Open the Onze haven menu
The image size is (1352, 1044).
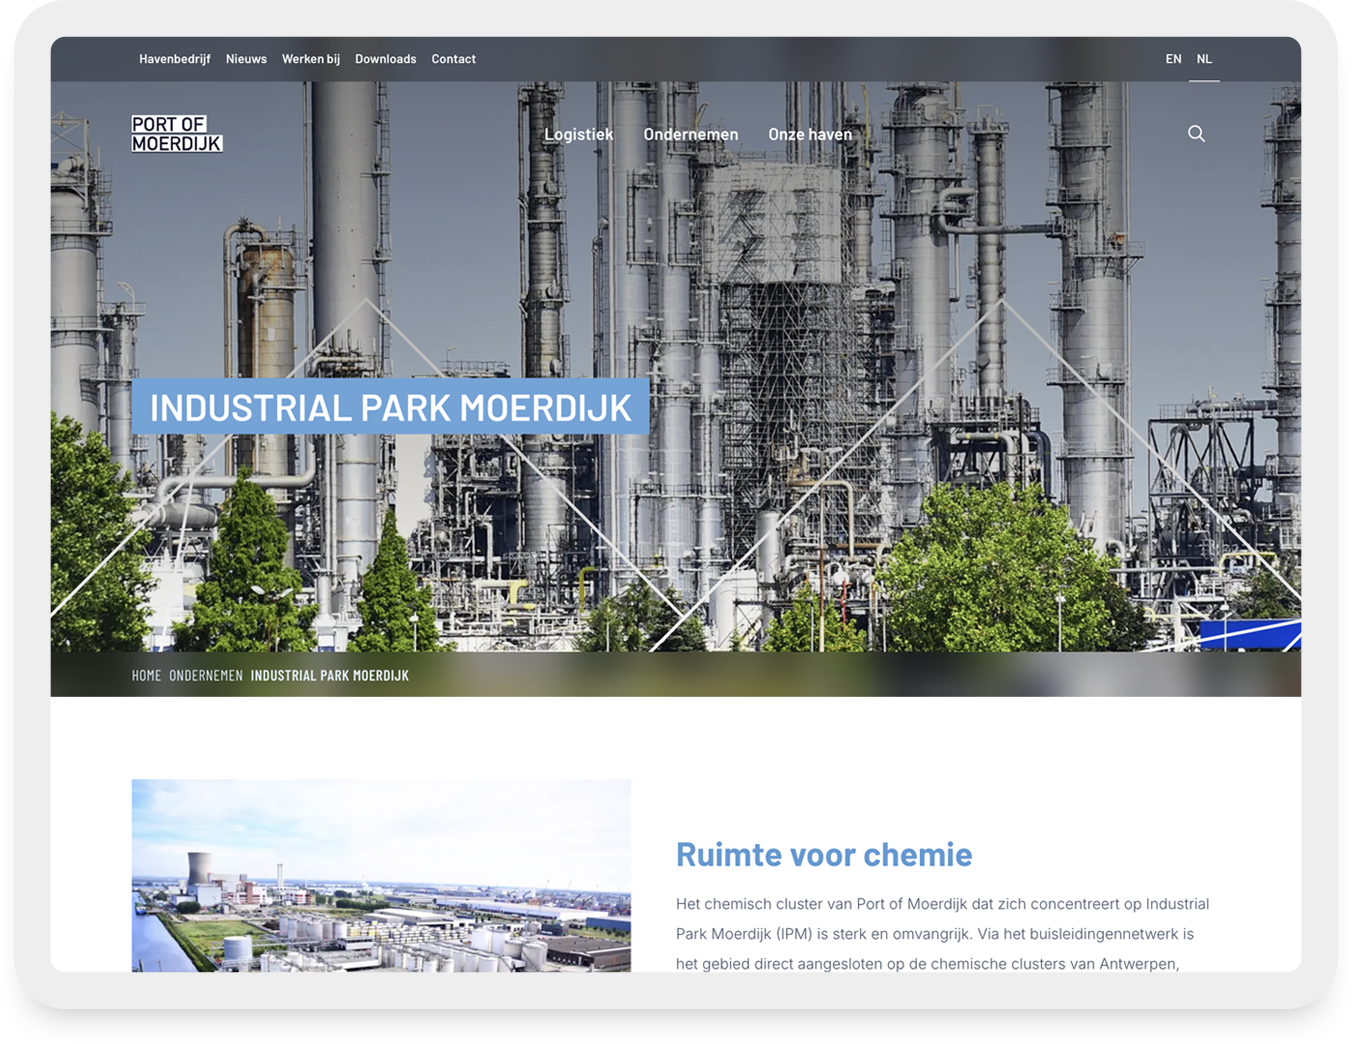tap(809, 134)
